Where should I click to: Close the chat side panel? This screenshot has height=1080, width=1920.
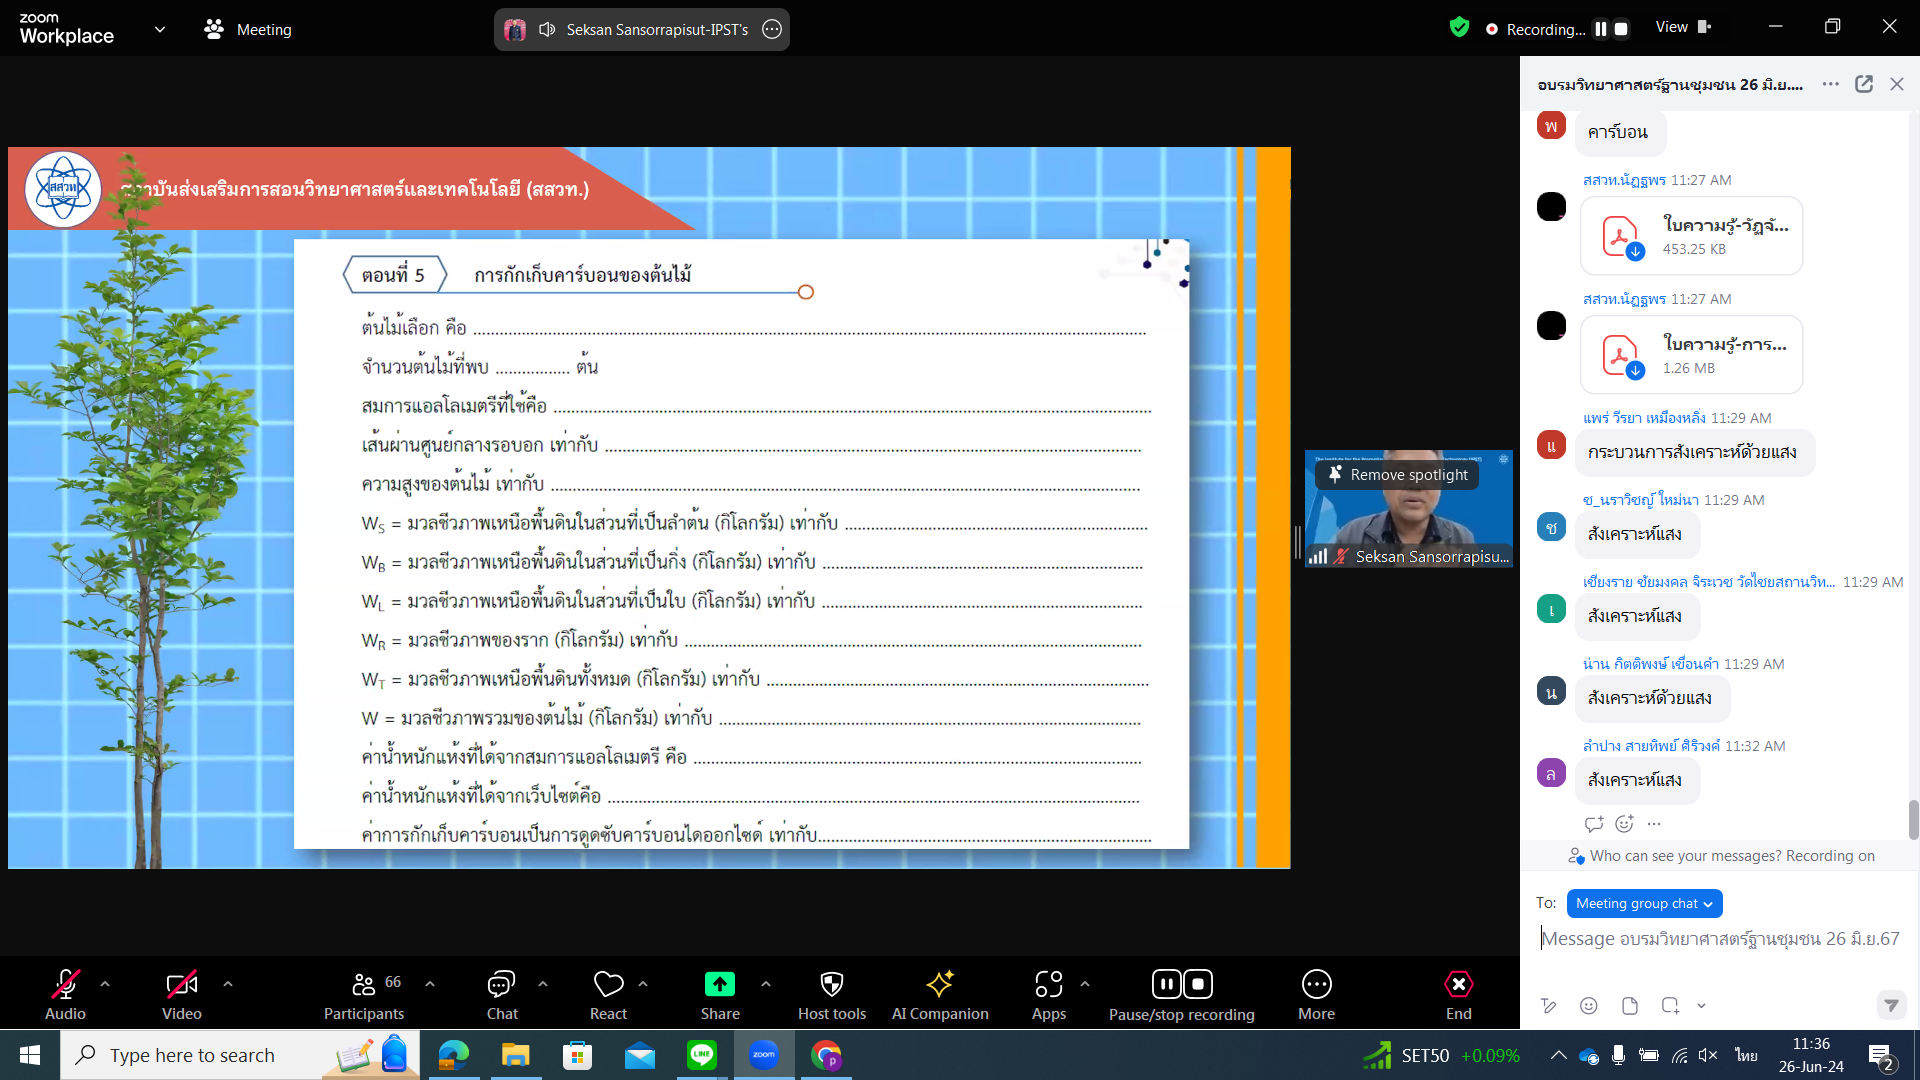tap(1897, 84)
